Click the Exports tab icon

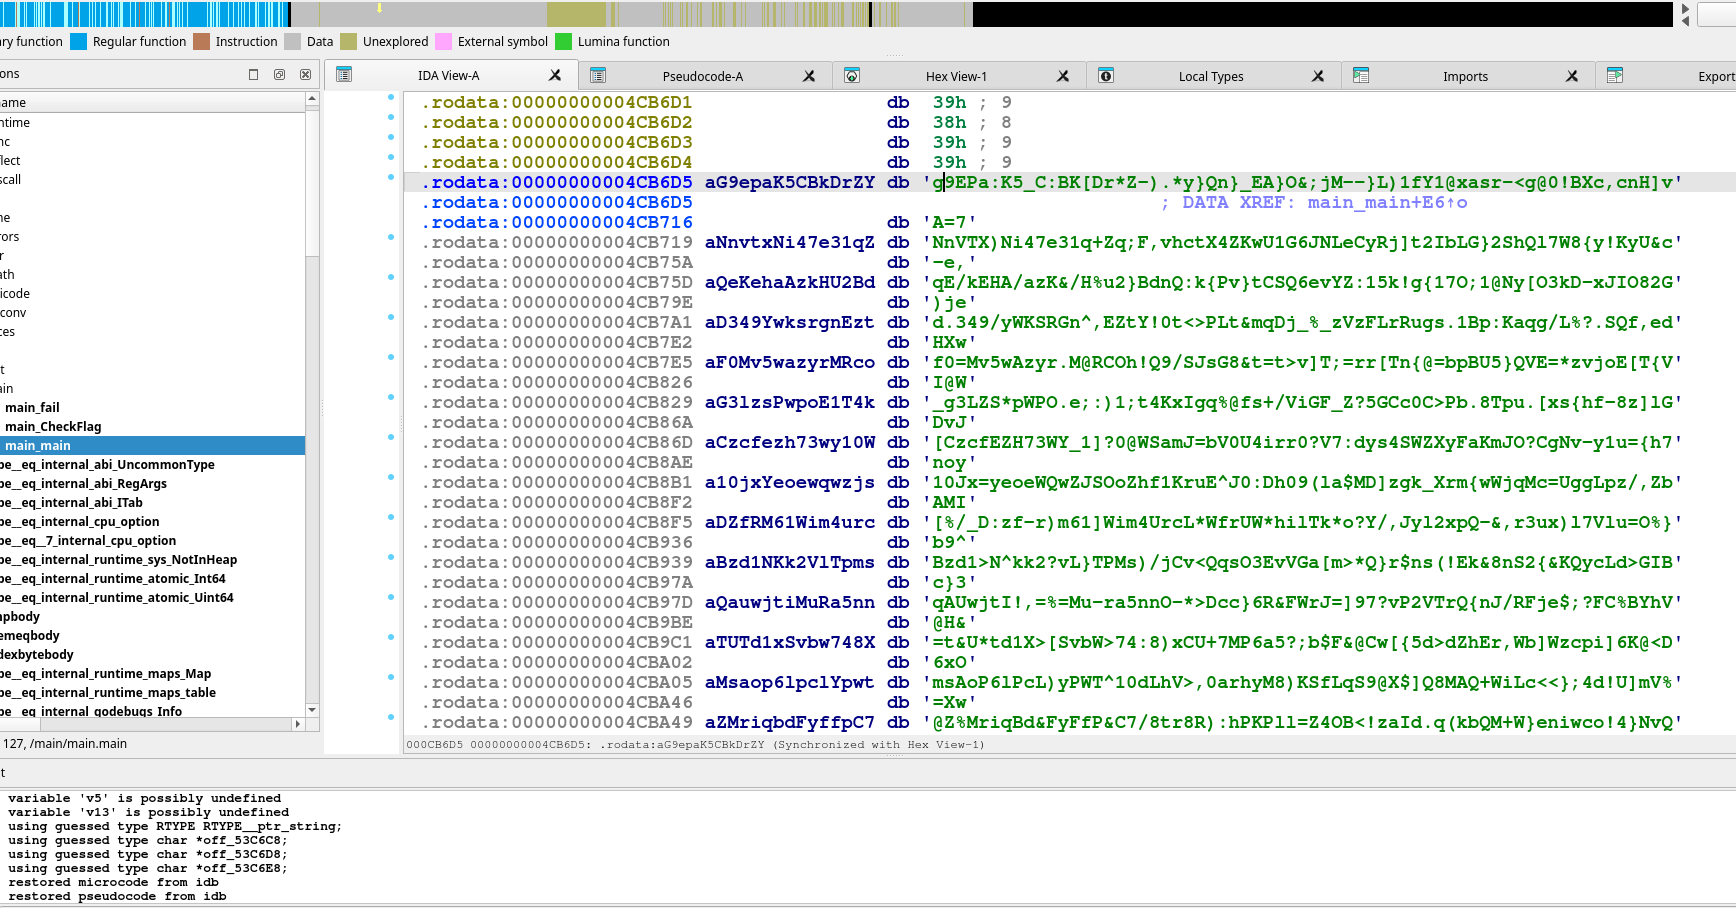(x=1614, y=76)
